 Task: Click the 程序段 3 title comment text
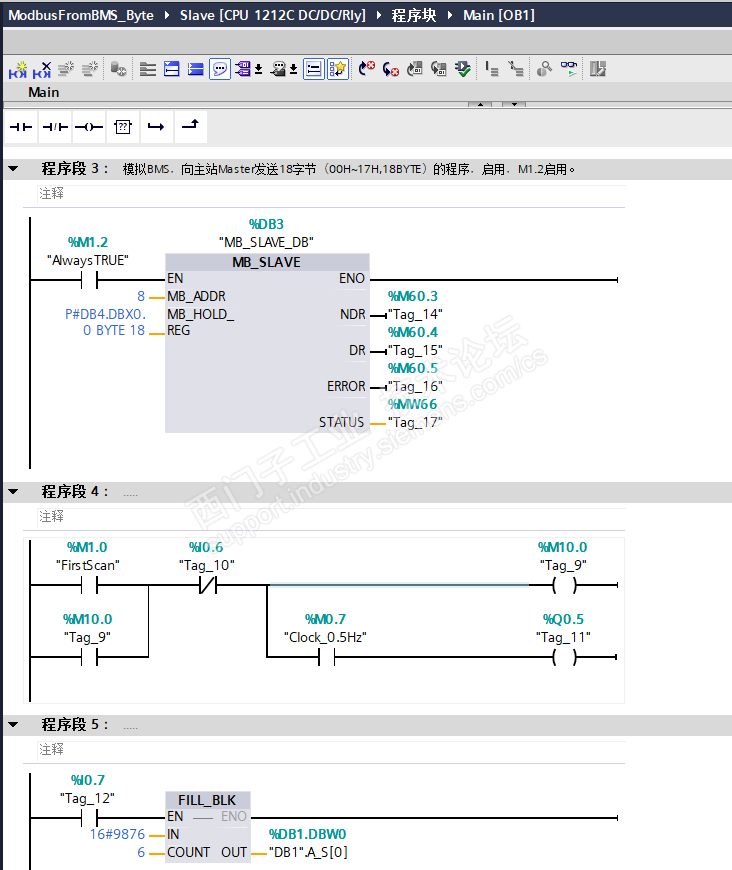click(x=349, y=169)
